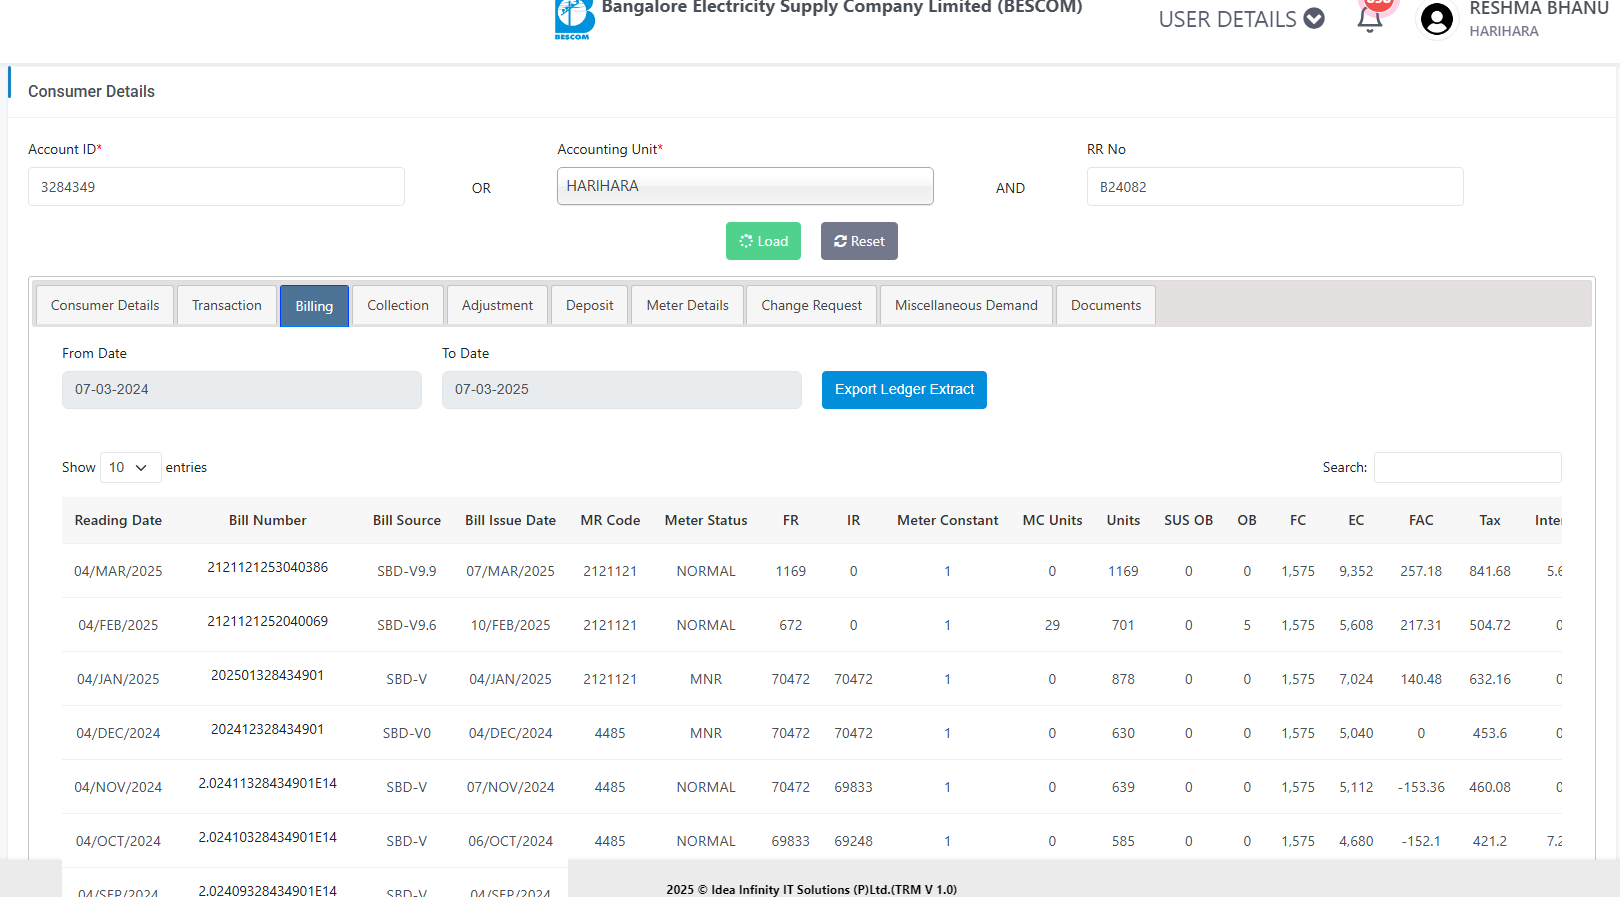Switch to the Transaction tab
1620x897 pixels.
tap(227, 305)
